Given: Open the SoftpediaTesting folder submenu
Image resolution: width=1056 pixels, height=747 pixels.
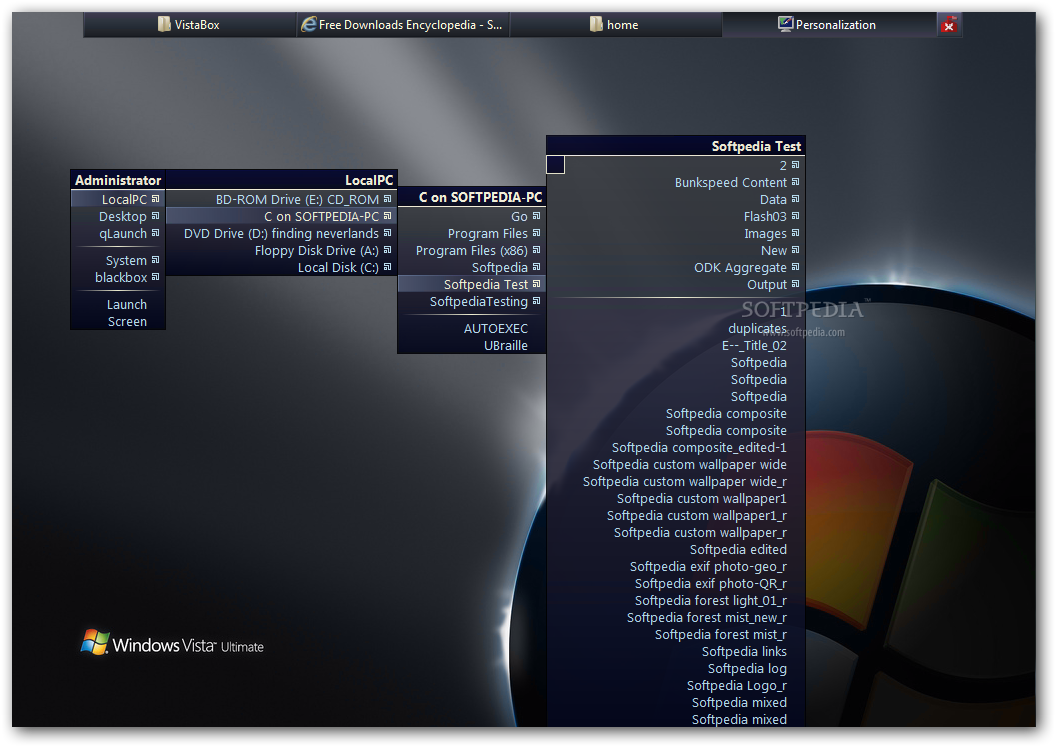Looking at the screenshot, I should click(x=471, y=301).
